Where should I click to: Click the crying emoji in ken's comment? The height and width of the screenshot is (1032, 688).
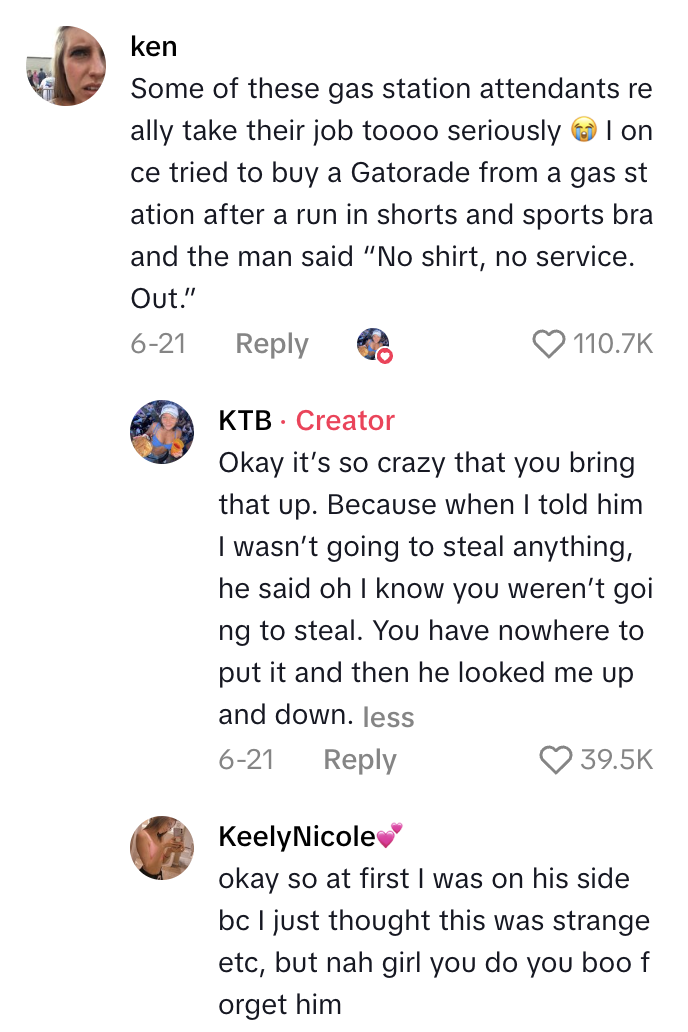(583, 131)
